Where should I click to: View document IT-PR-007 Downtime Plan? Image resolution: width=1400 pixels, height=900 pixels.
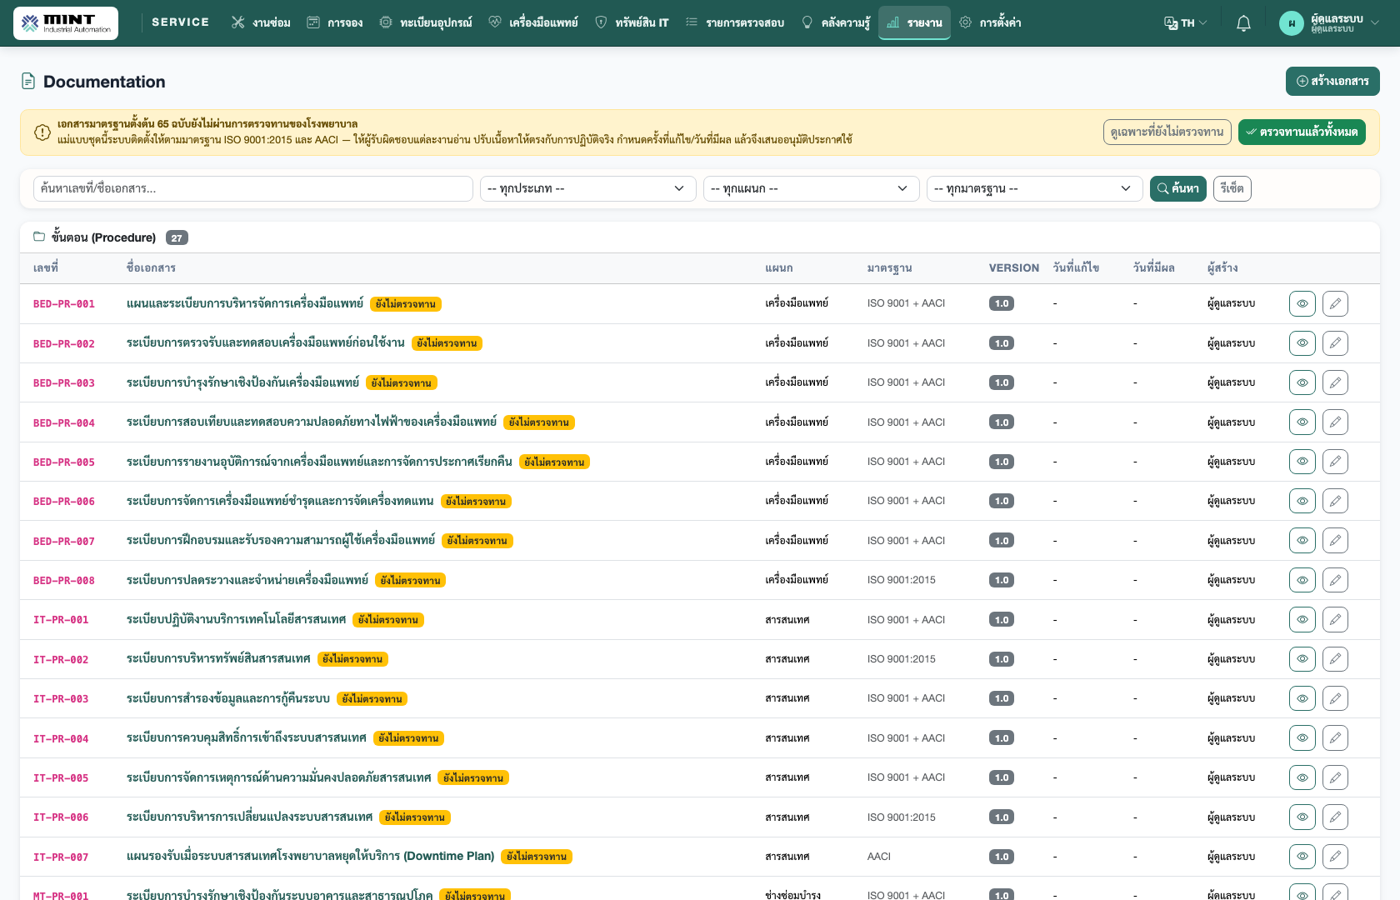(1302, 857)
